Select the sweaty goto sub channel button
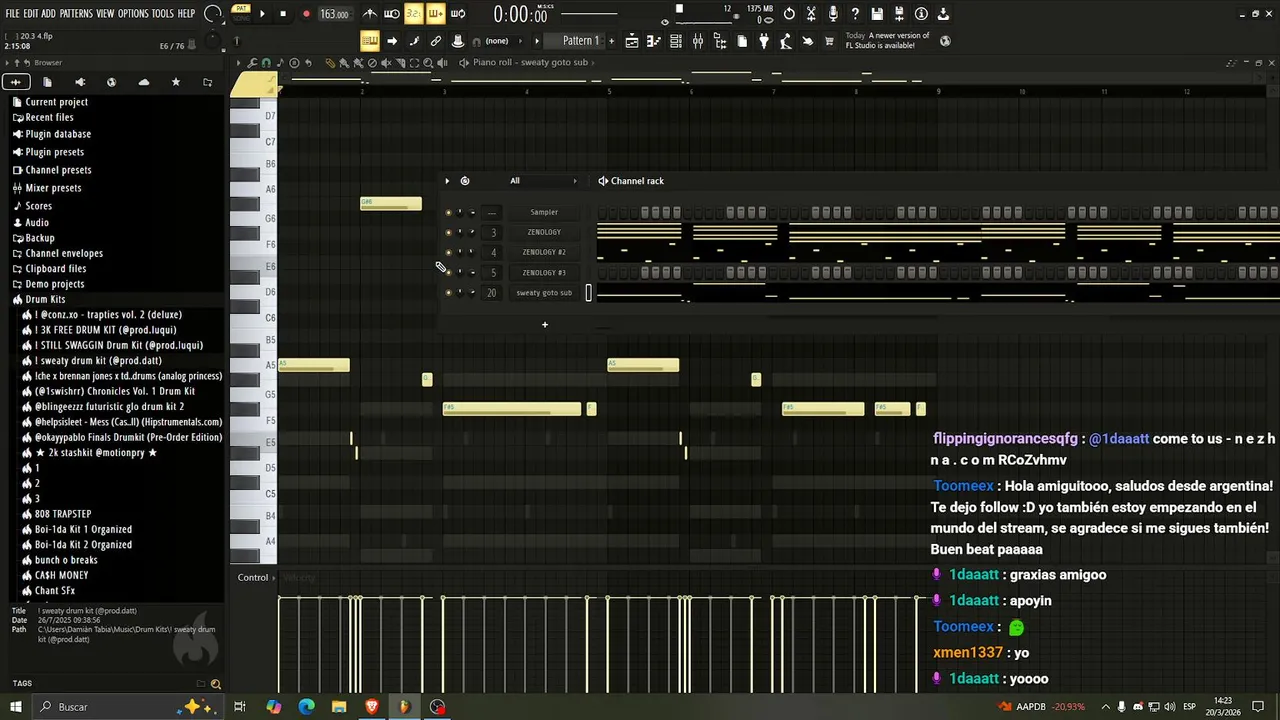The image size is (1280, 720). [544, 293]
